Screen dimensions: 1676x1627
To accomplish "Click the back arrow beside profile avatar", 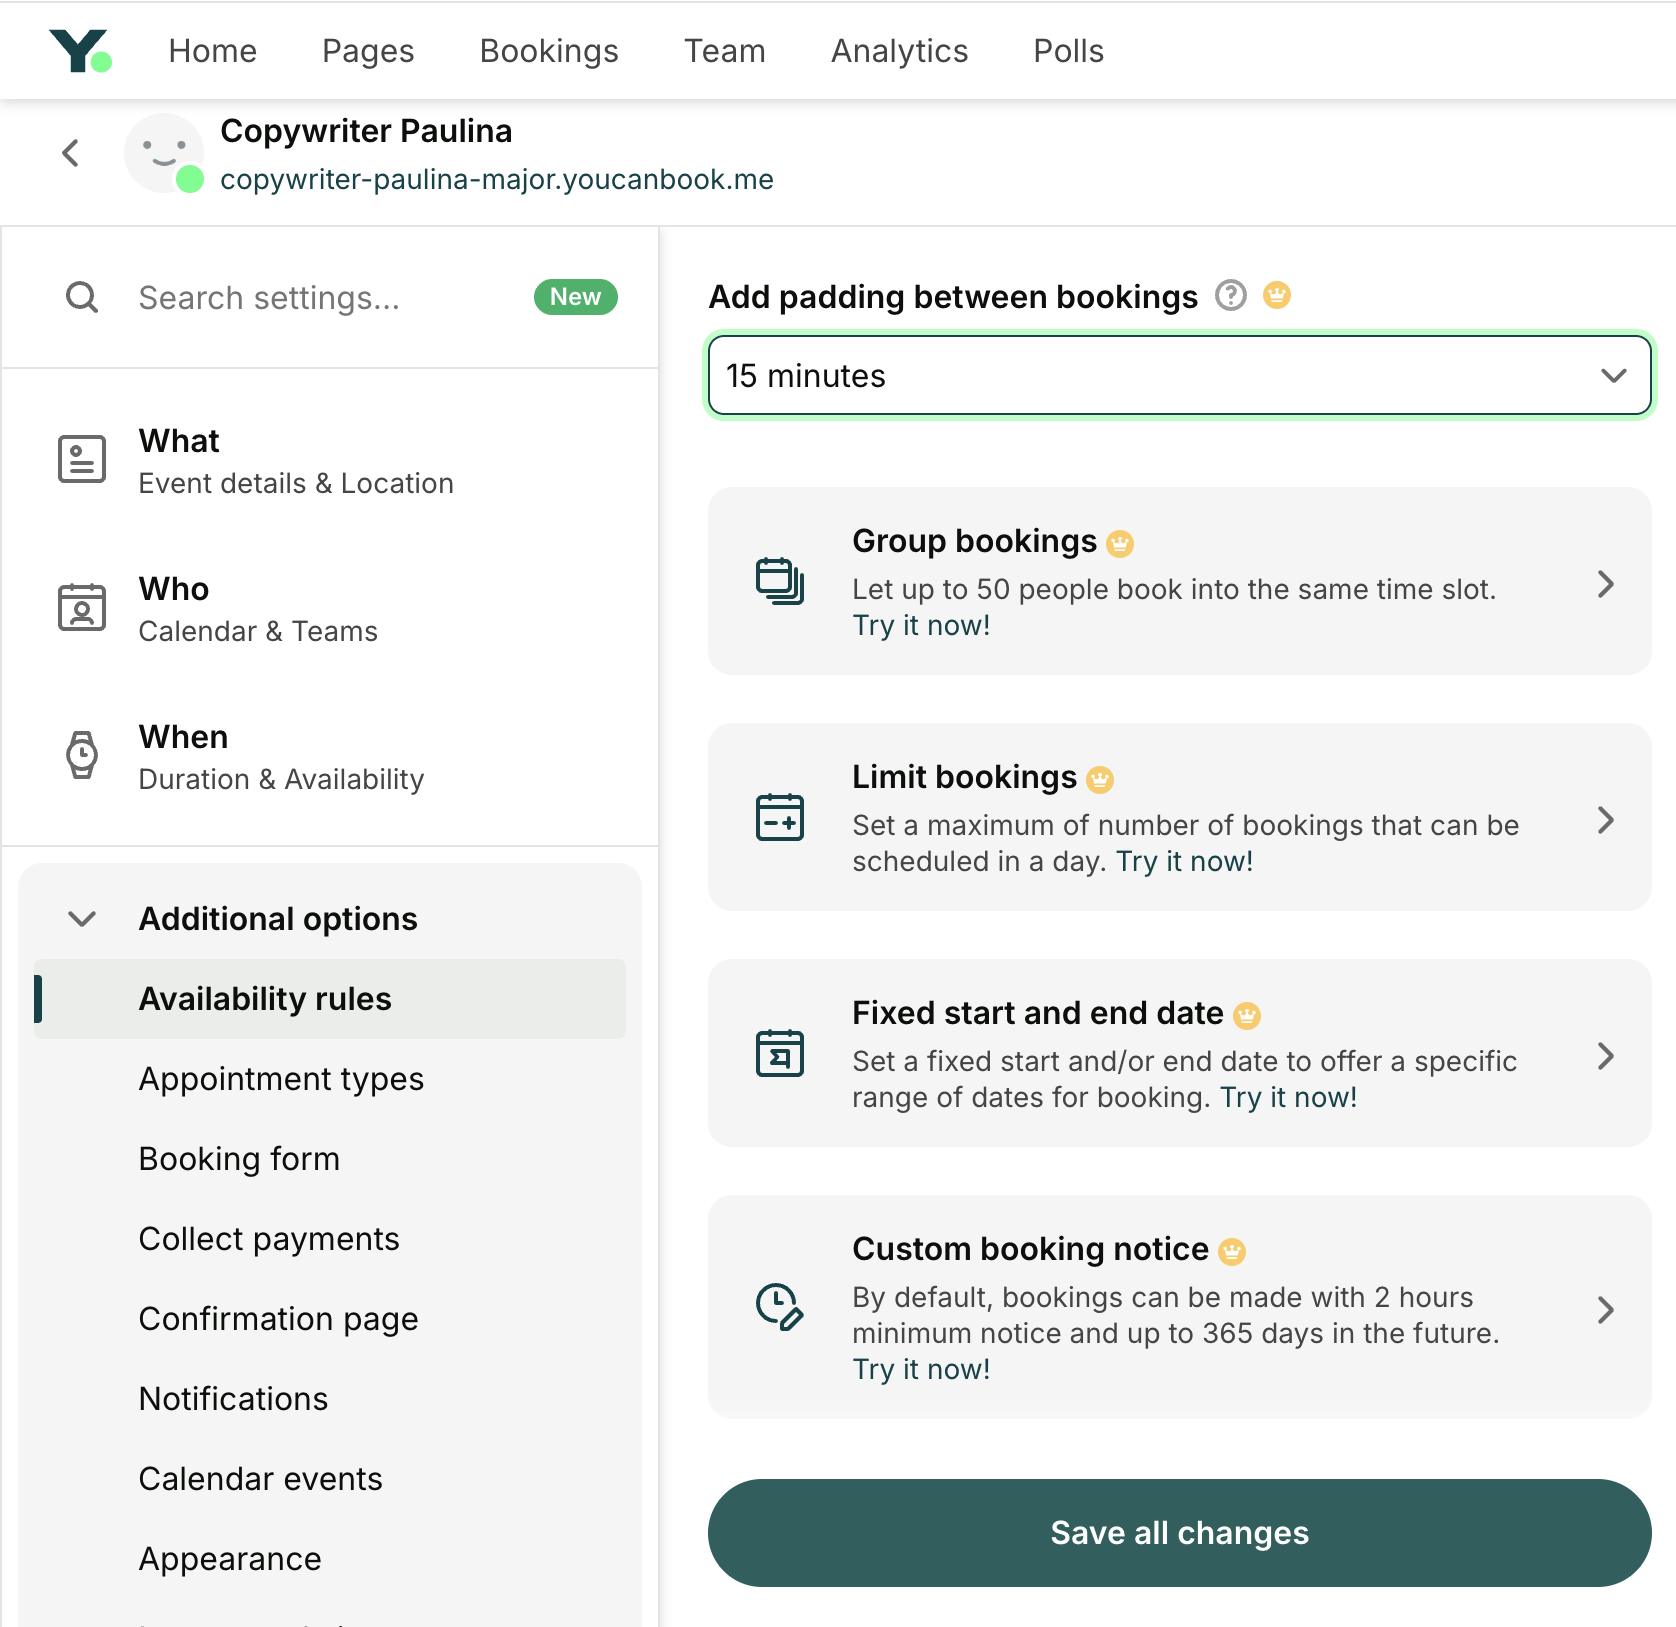I will (70, 153).
